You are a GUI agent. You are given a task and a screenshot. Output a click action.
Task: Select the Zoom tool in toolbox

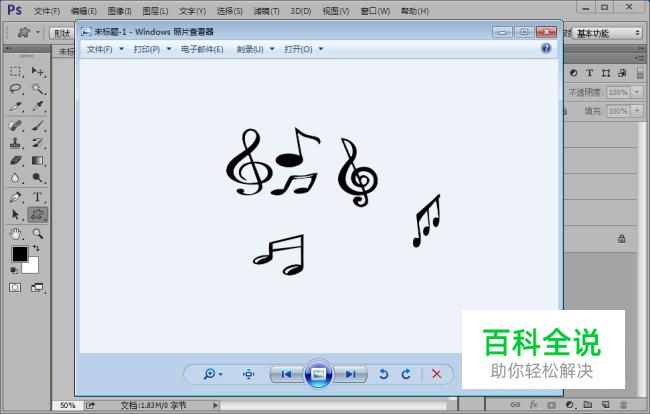point(38,234)
